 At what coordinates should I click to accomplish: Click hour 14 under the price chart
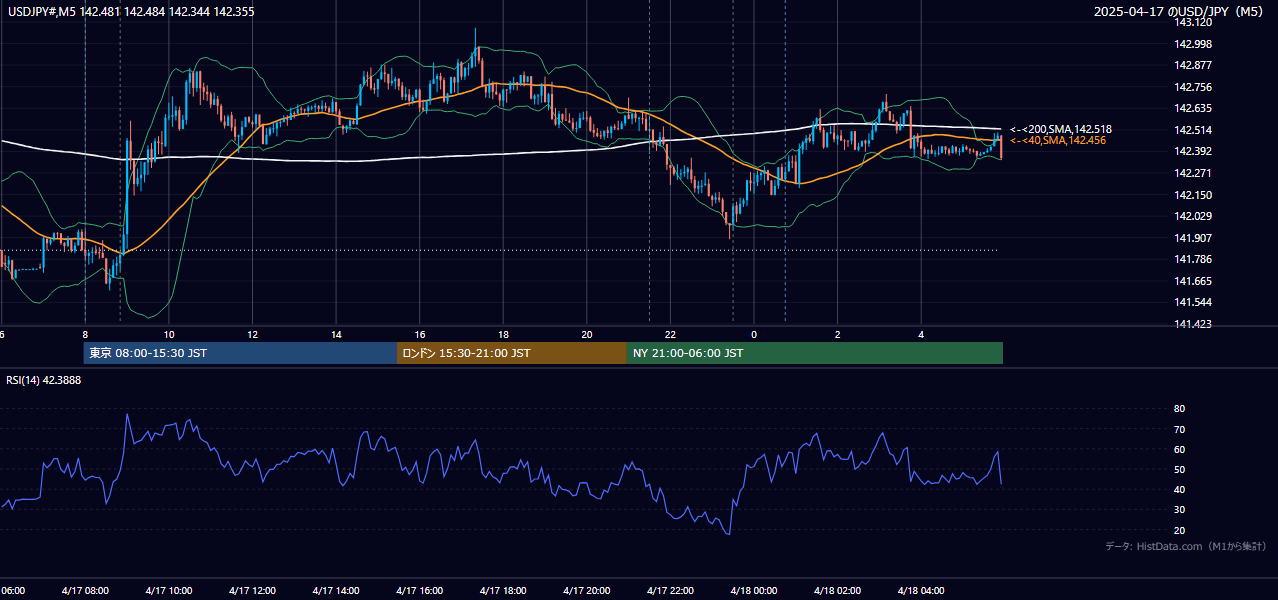(336, 334)
